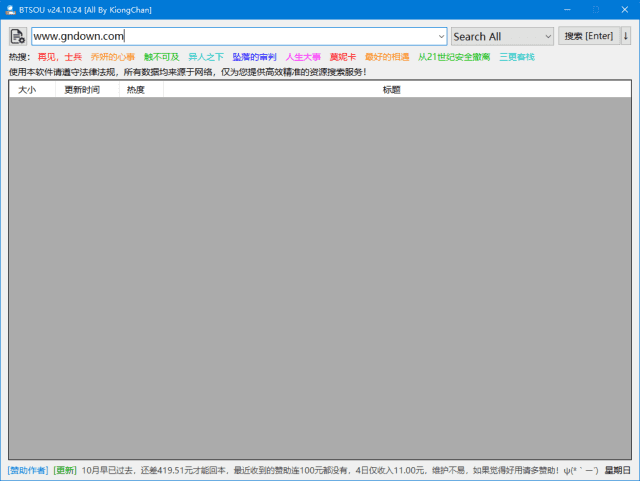Viewport: 640px width, 481px height.
Task: Choose hot search 异人之下
Action: 206,57
